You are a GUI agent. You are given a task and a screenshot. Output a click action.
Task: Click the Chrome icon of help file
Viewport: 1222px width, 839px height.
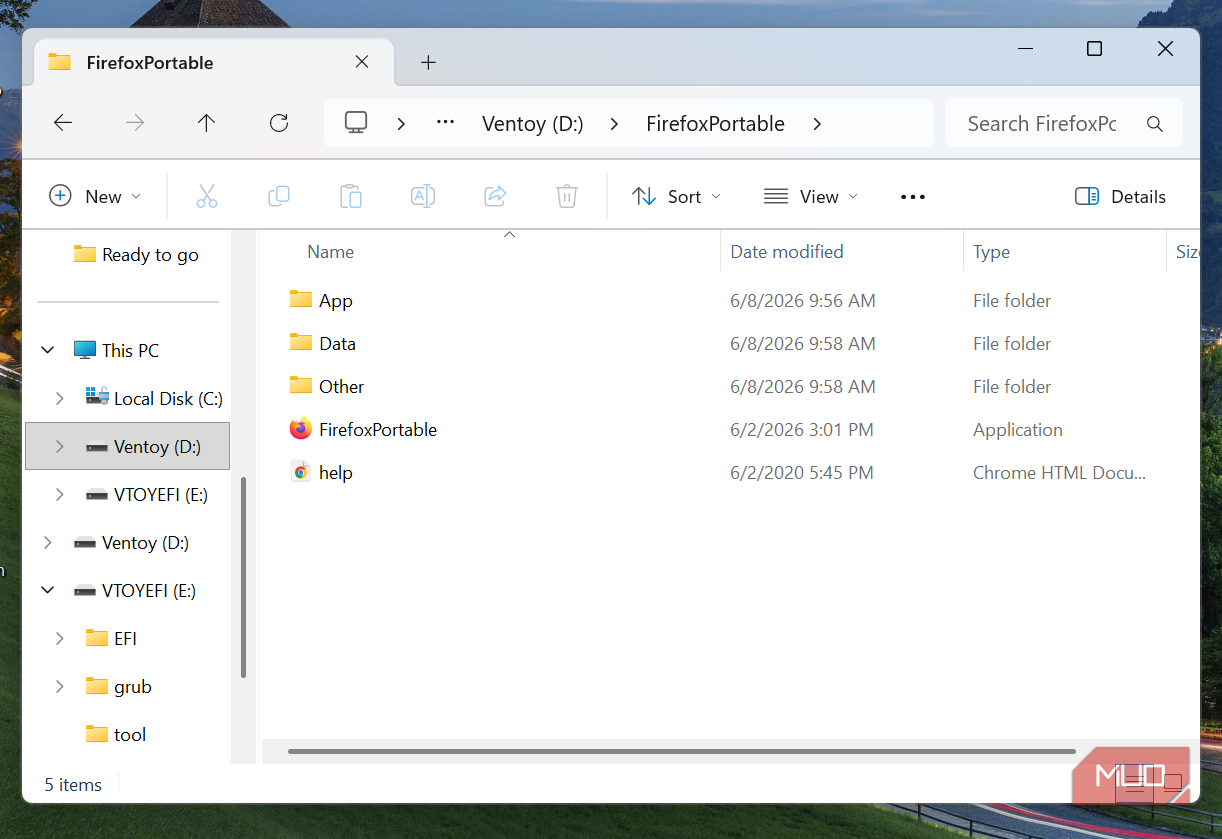(301, 472)
